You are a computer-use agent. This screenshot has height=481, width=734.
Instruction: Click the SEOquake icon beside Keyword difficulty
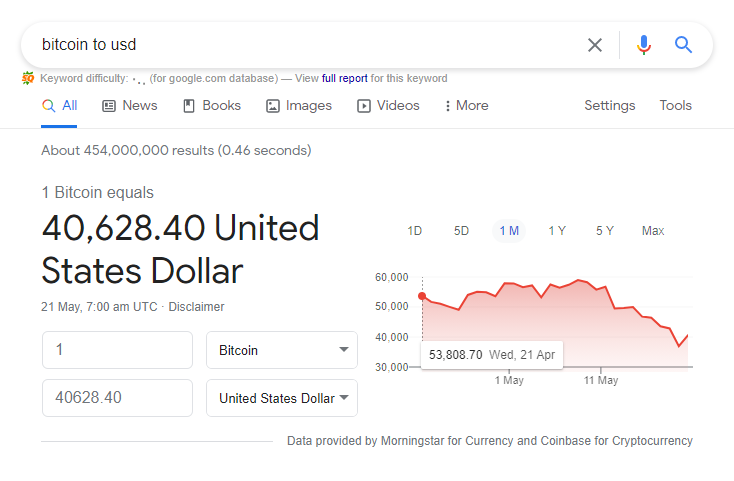point(28,78)
